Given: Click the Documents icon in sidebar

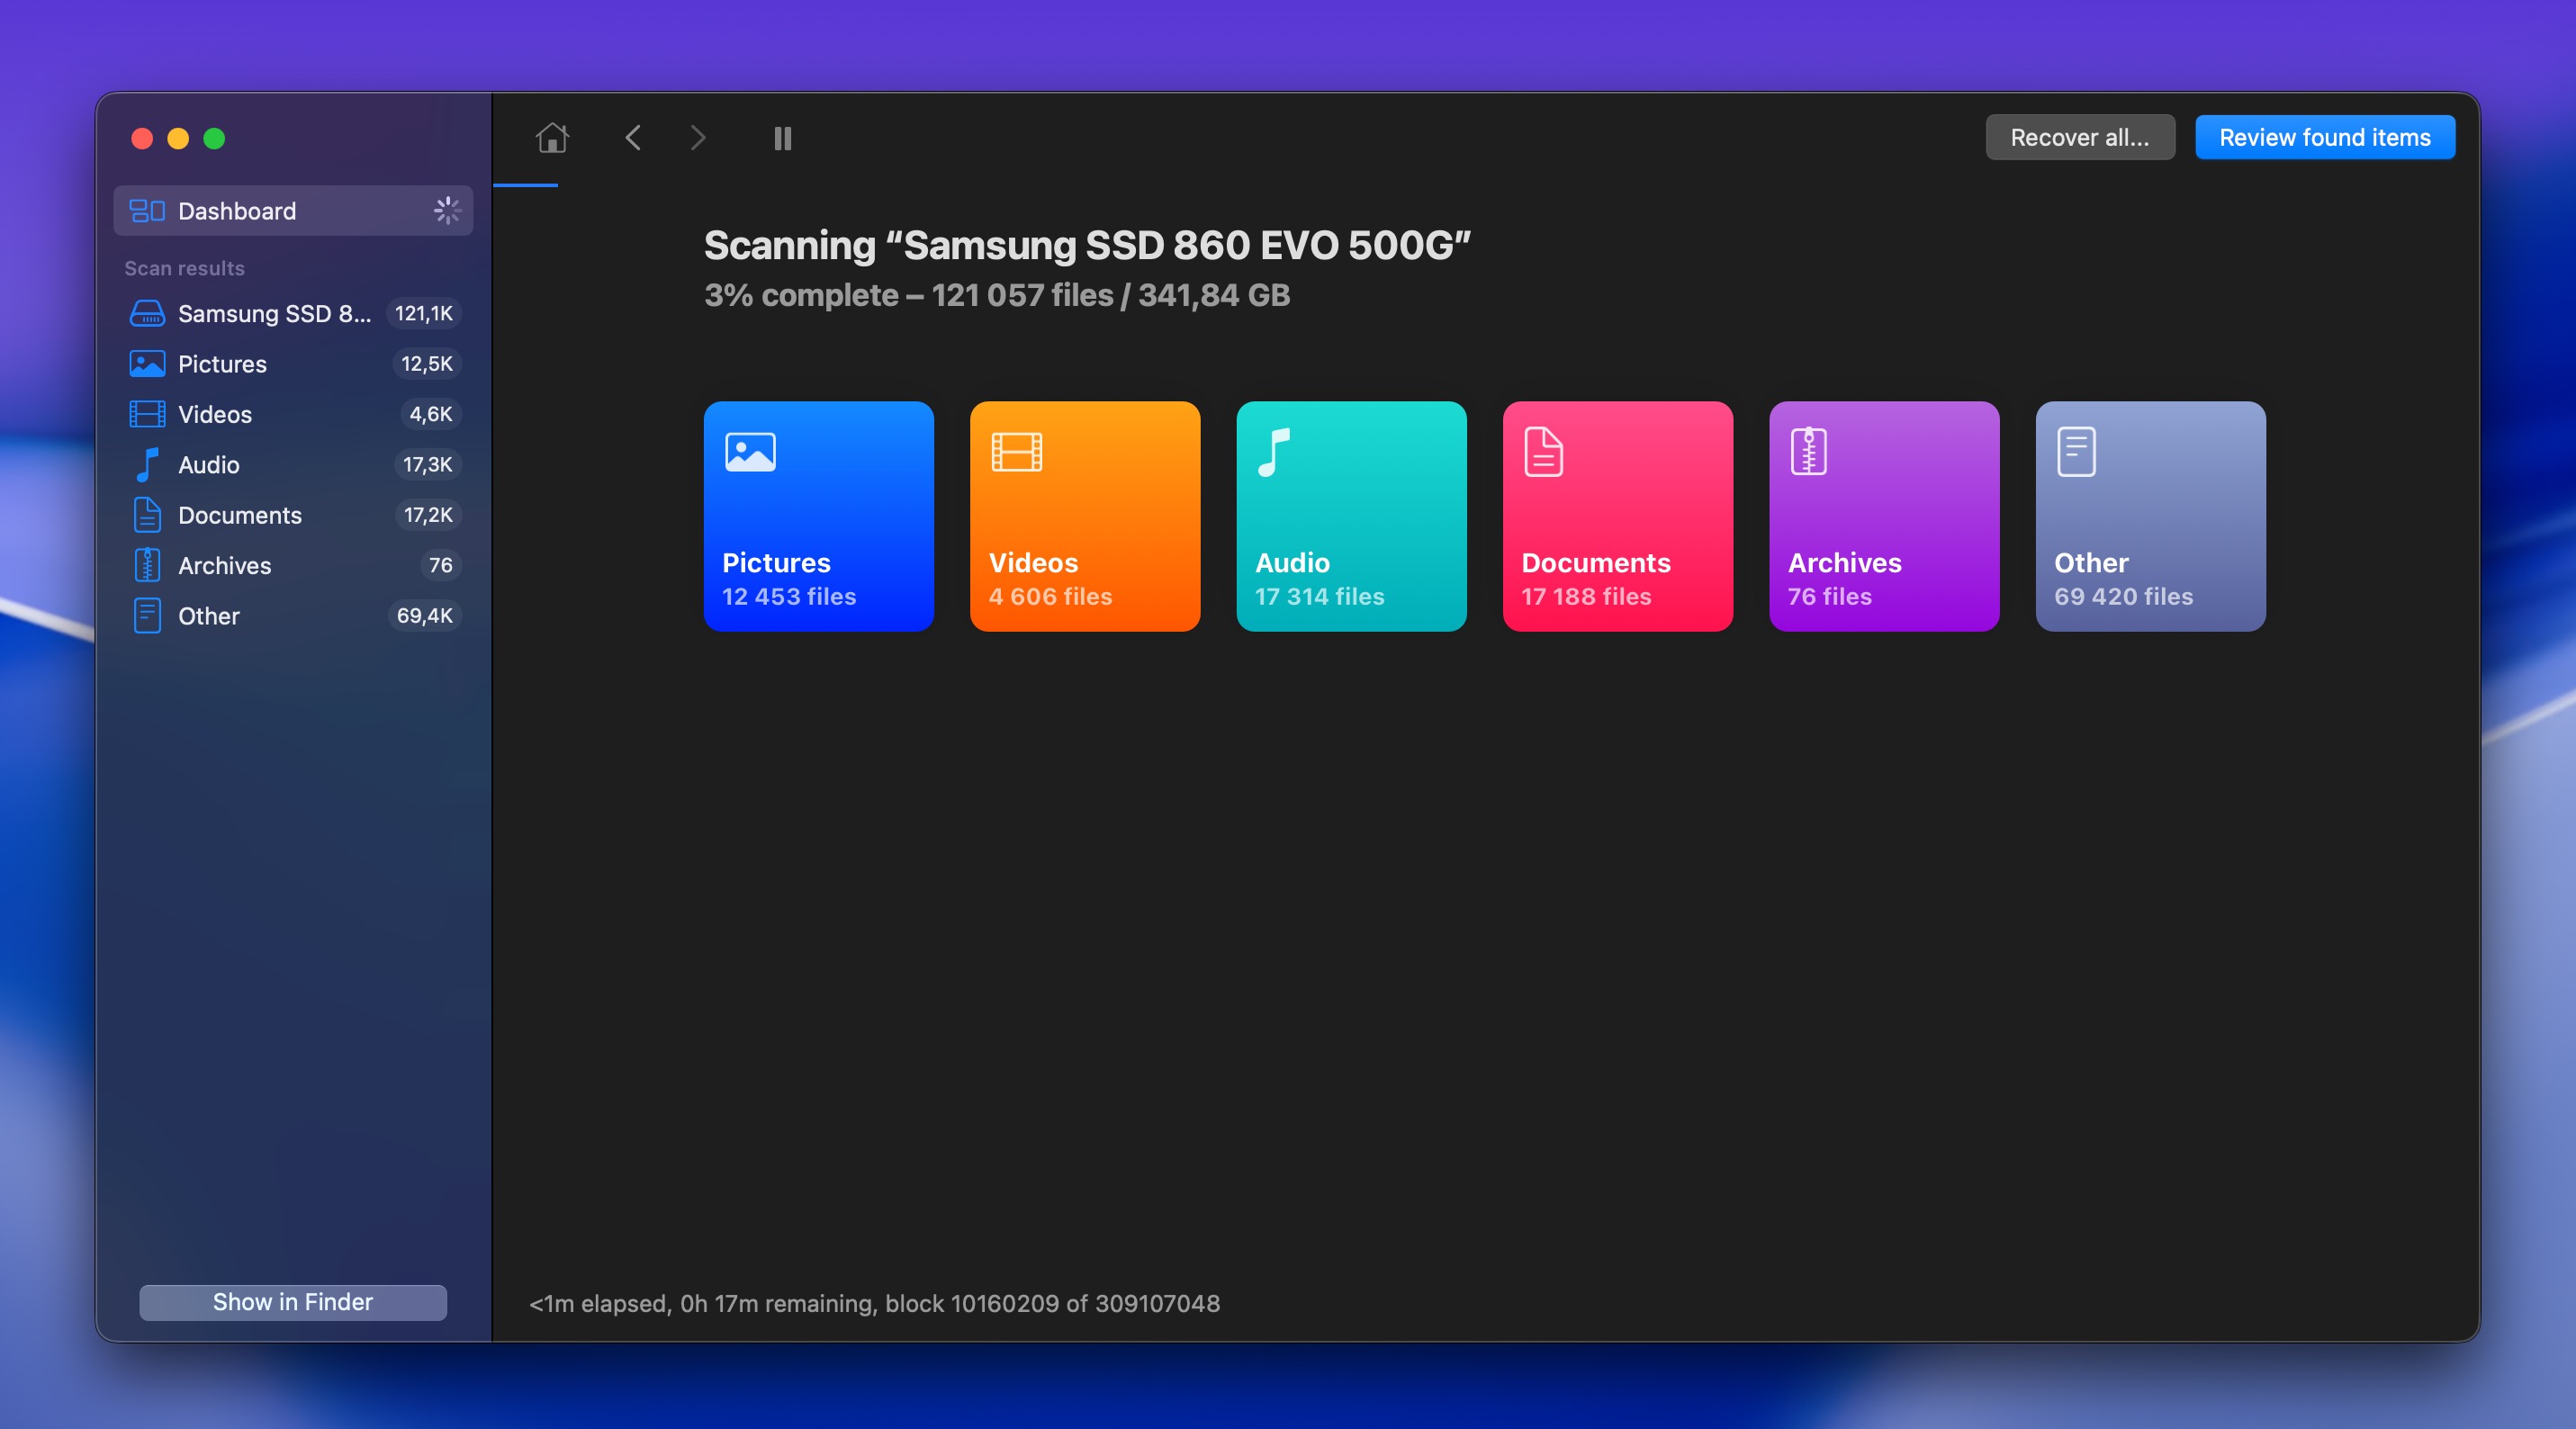Looking at the screenshot, I should 147,515.
